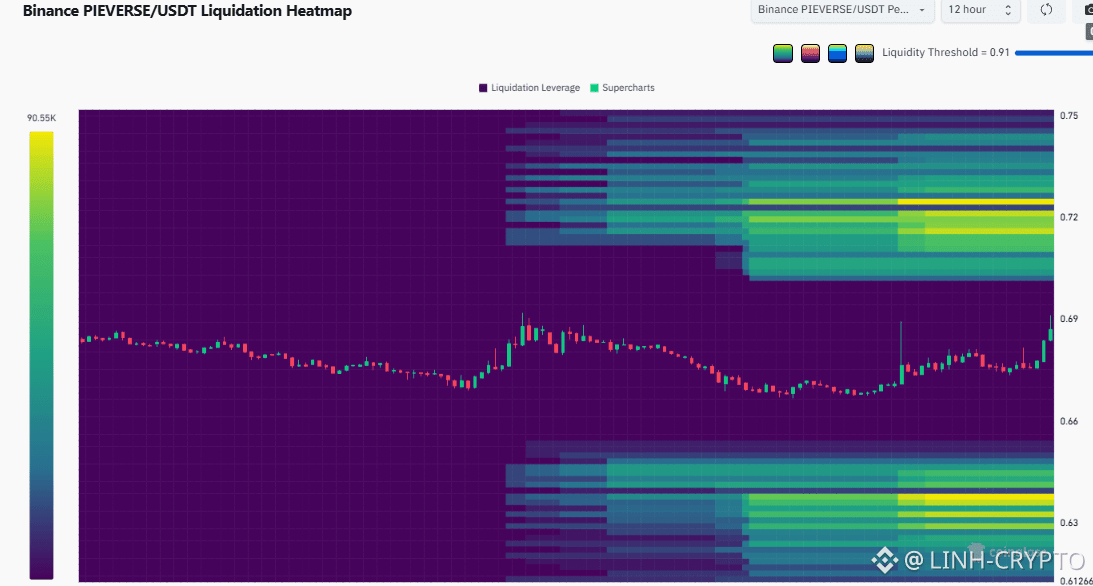Click the 0.63 price axis label
The width and height of the screenshot is (1093, 586).
click(x=1069, y=523)
